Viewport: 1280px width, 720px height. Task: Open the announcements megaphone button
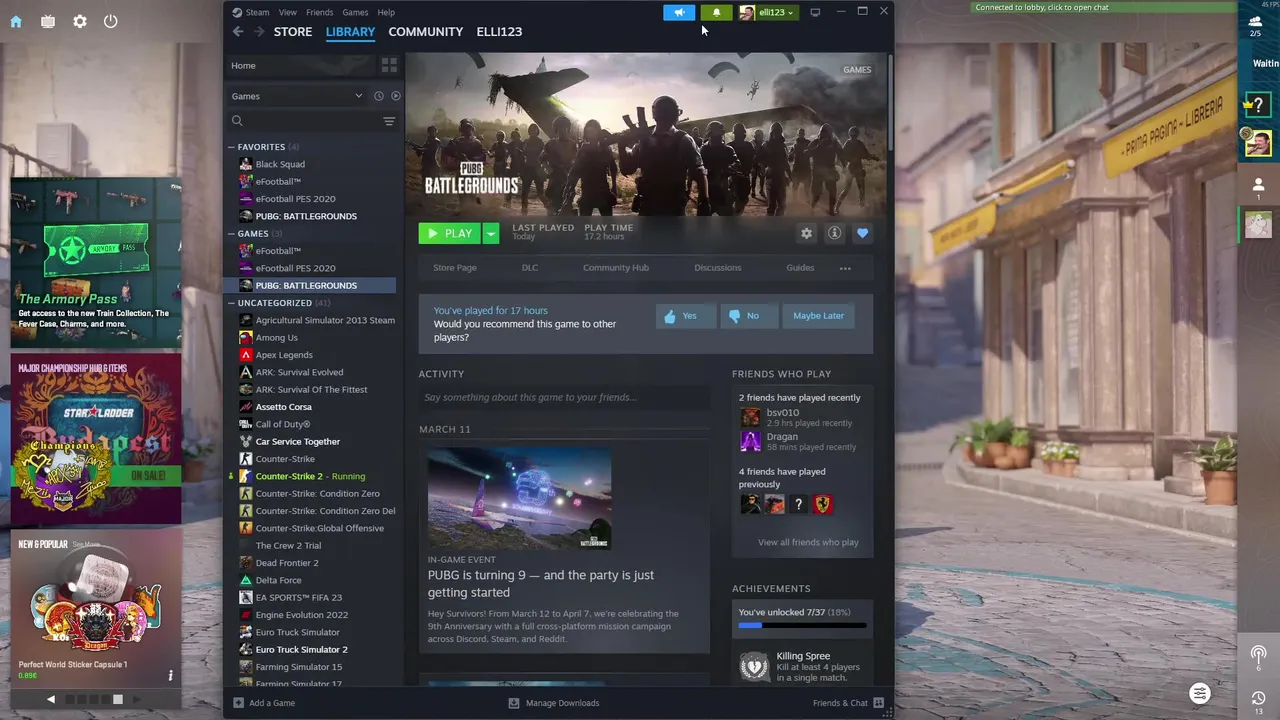pos(679,12)
